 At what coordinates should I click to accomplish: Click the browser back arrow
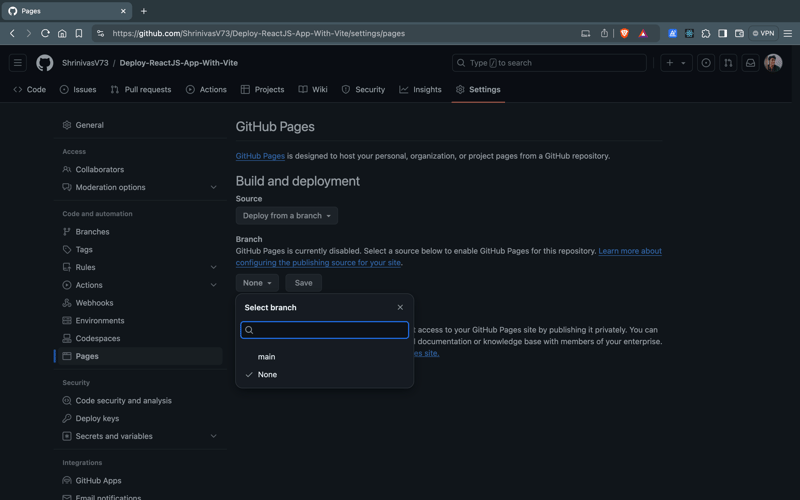13,33
